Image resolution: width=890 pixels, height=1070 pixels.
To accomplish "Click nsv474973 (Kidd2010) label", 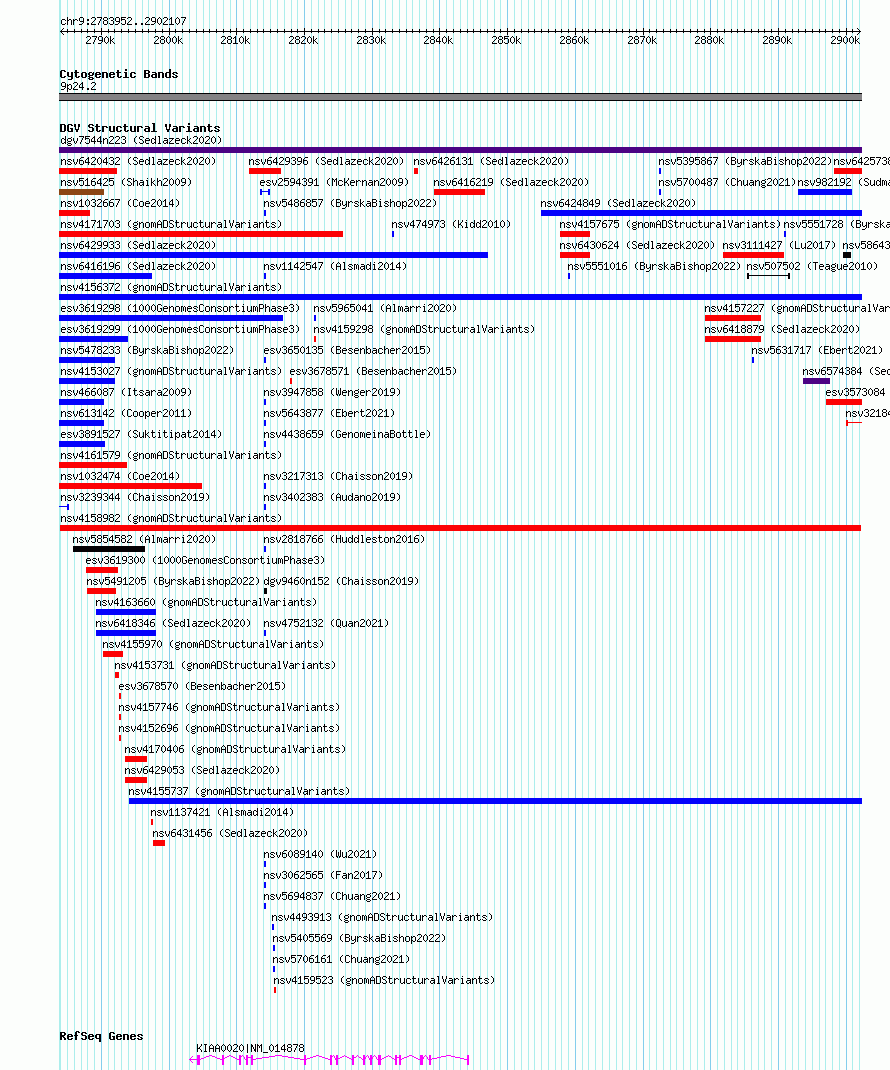I will (x=451, y=225).
